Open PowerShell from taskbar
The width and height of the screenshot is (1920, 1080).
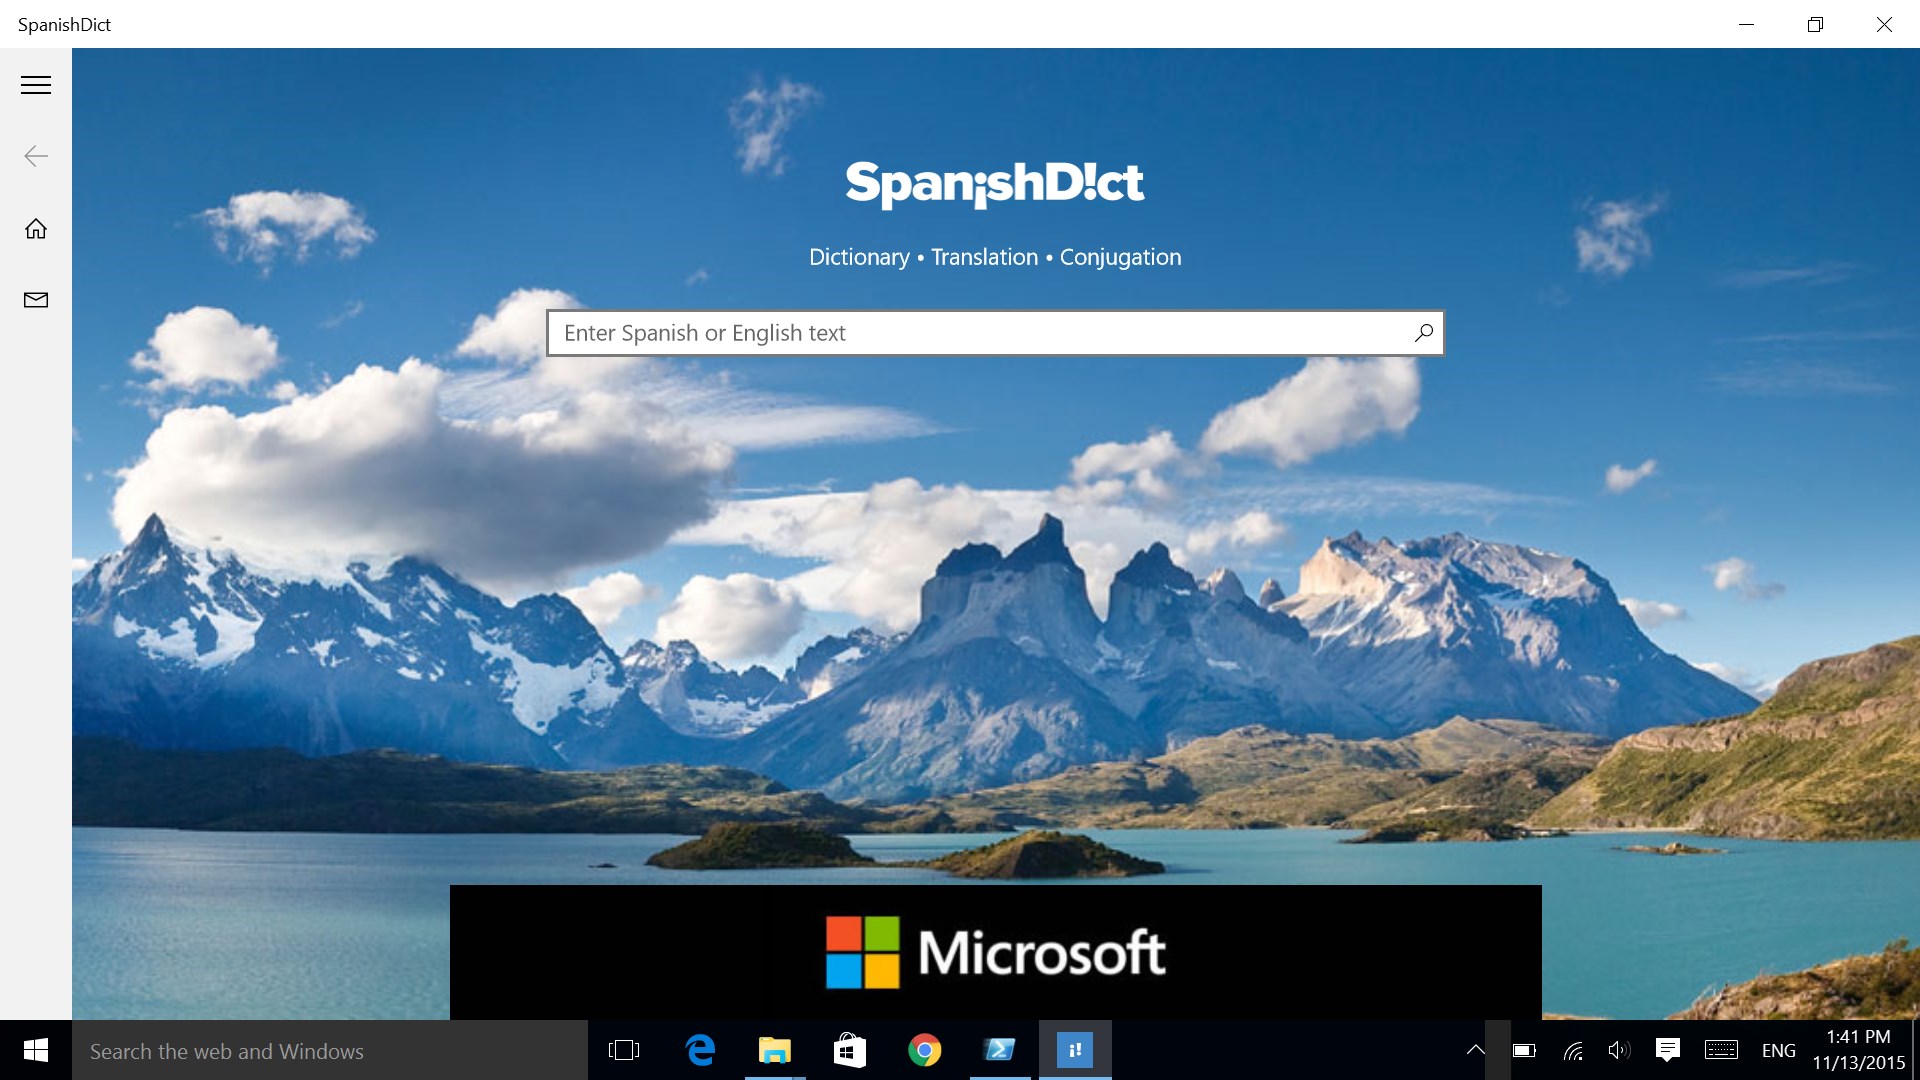[x=999, y=1050]
